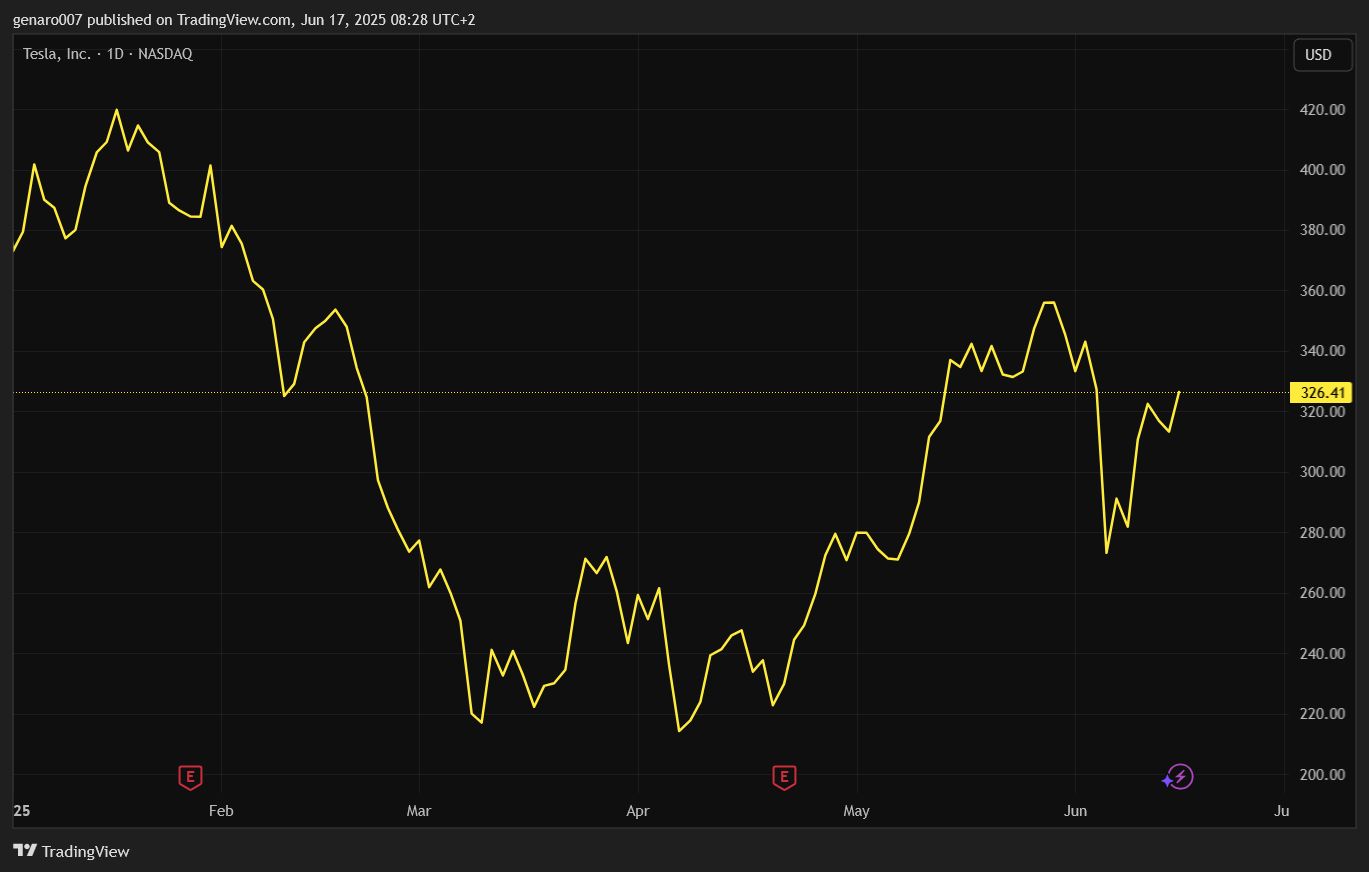
Task: Click the 326.41 current price label
Action: 1321,393
